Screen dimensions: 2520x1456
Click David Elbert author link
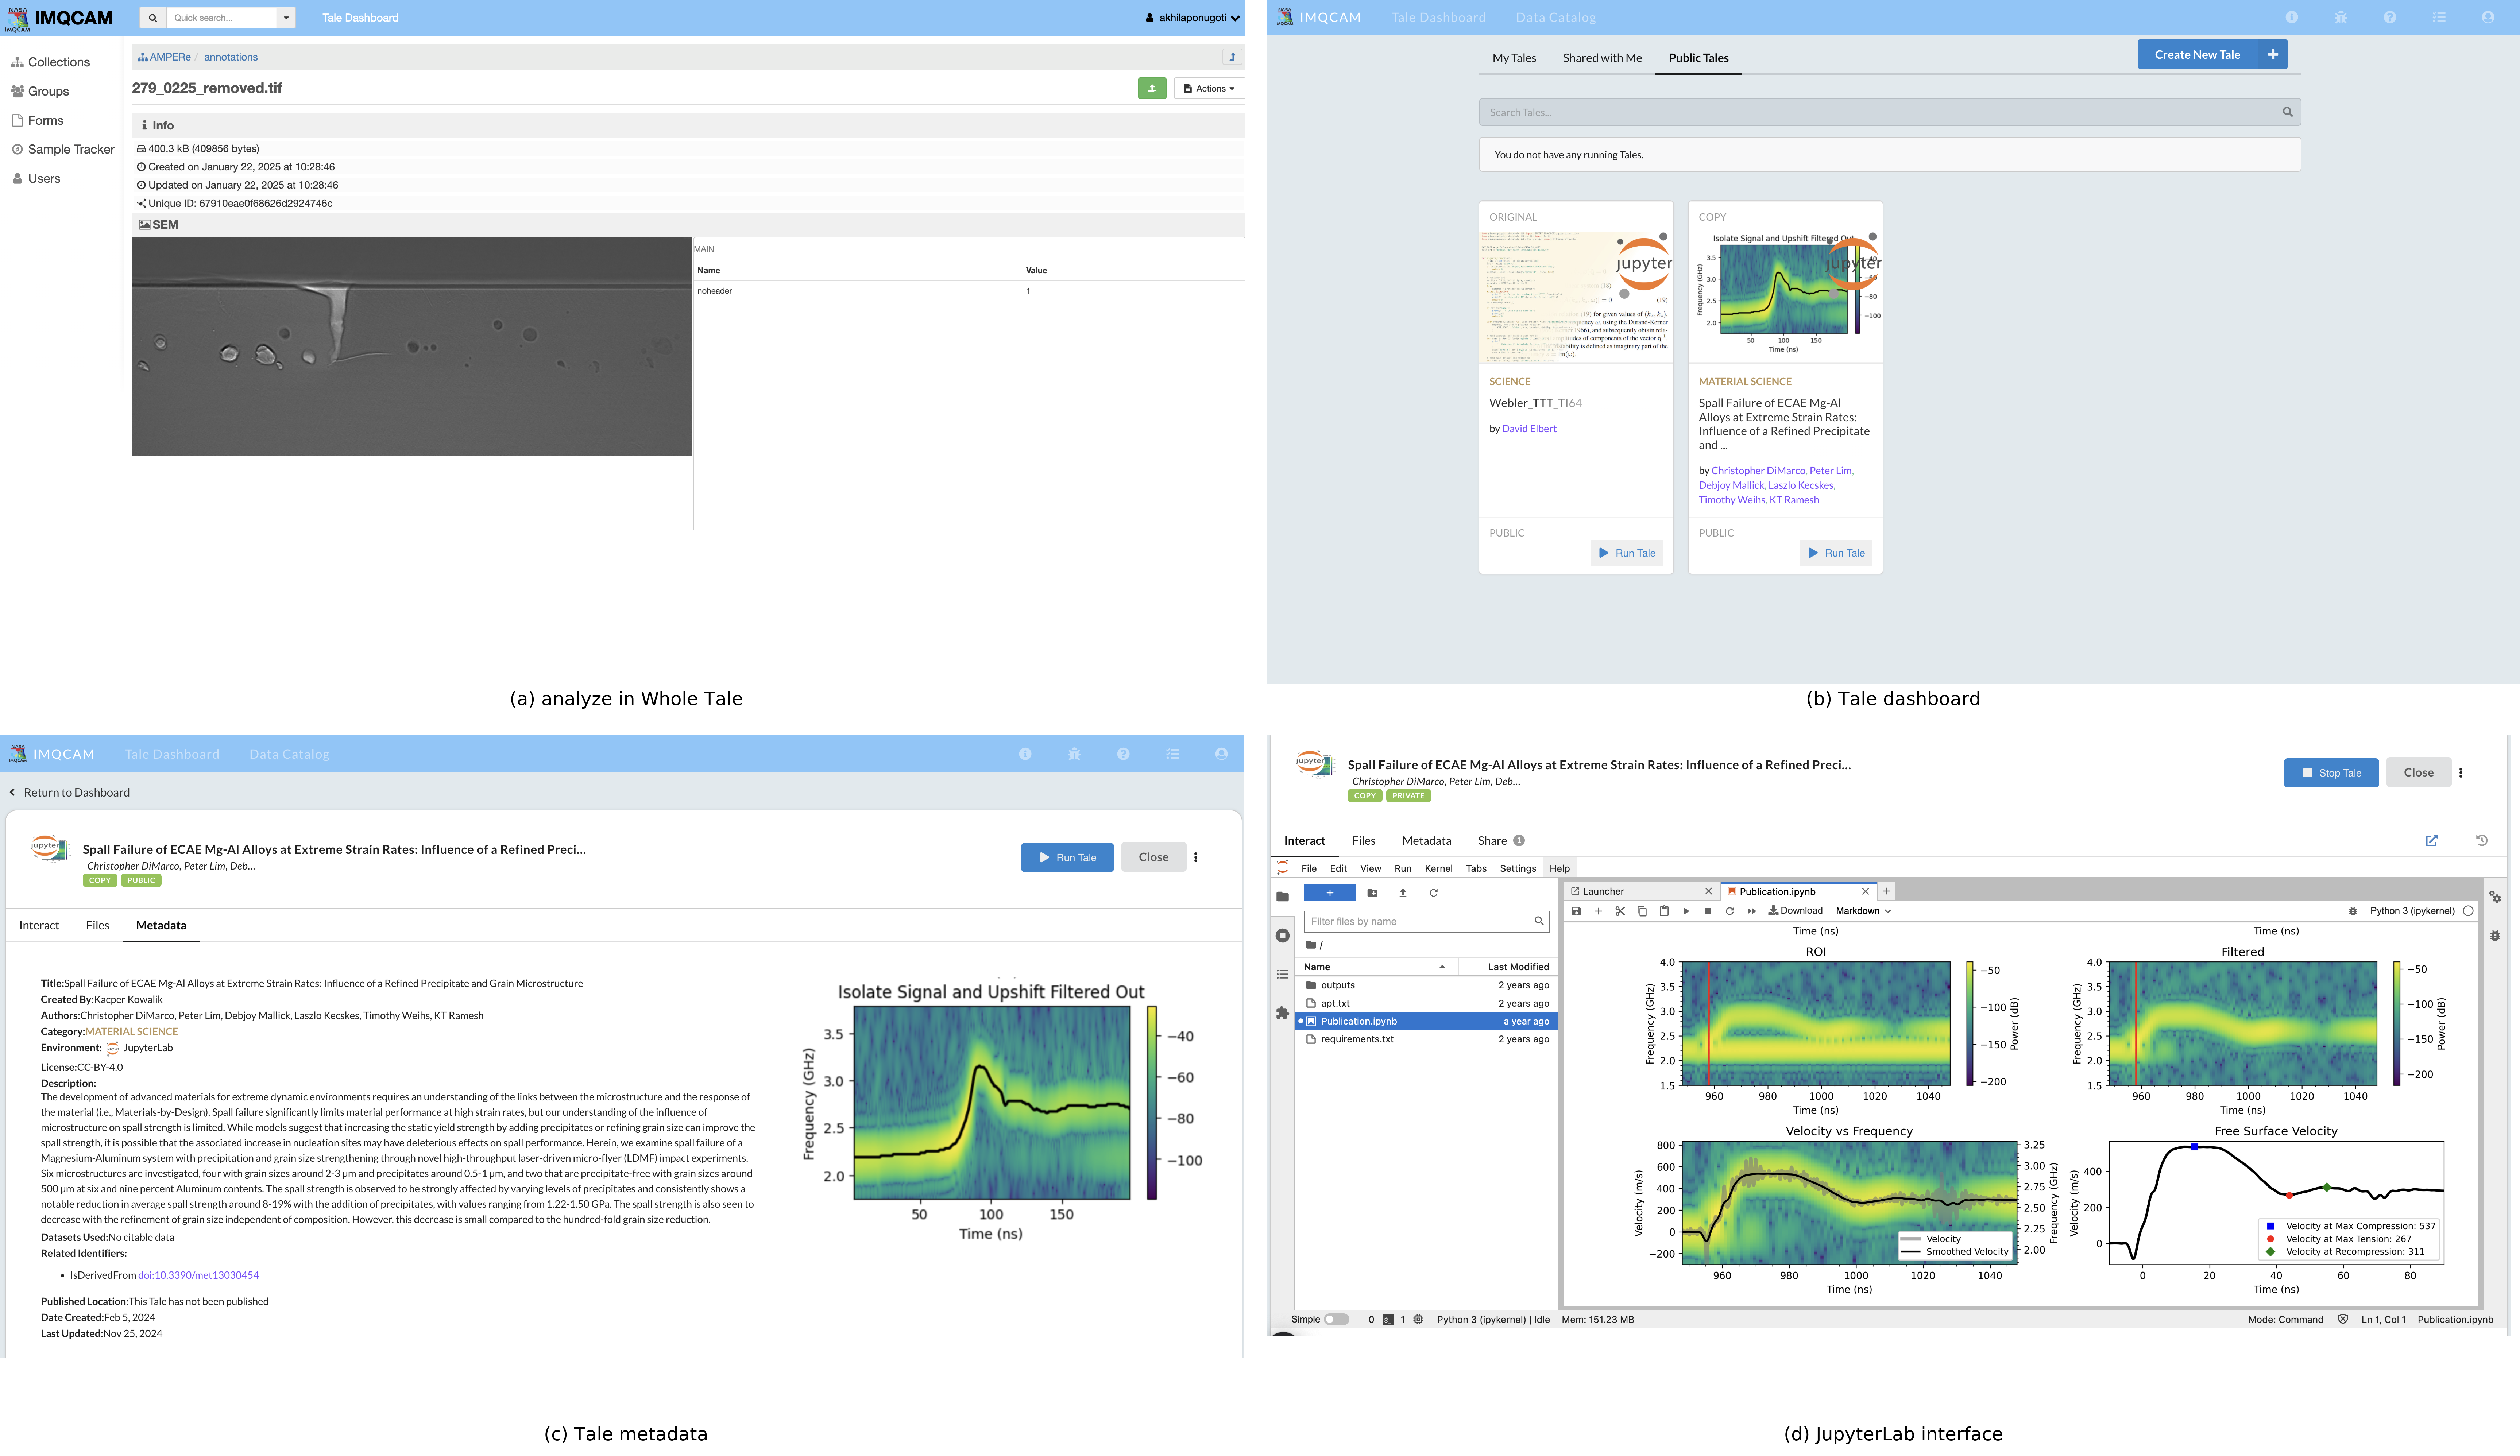[x=1528, y=429]
